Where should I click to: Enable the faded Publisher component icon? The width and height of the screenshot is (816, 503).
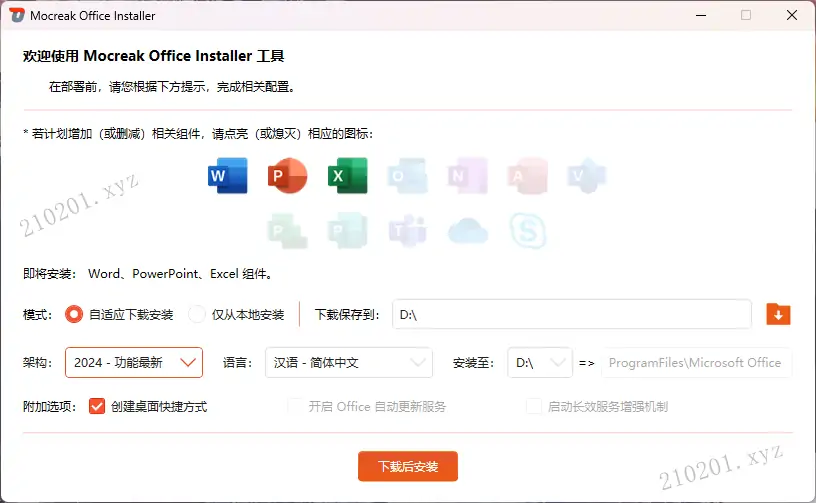click(348, 230)
